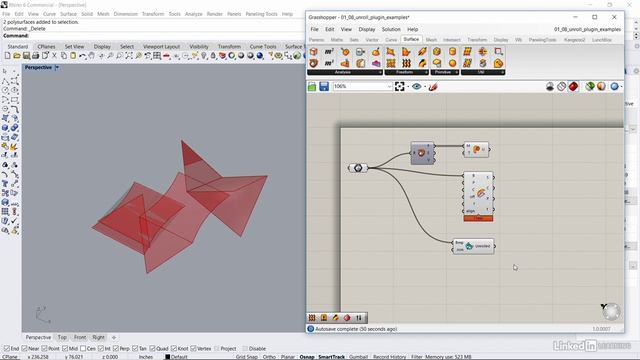This screenshot has height=360, width=640.
Task: Click the Brep parameter node on canvas
Action: tap(358, 168)
